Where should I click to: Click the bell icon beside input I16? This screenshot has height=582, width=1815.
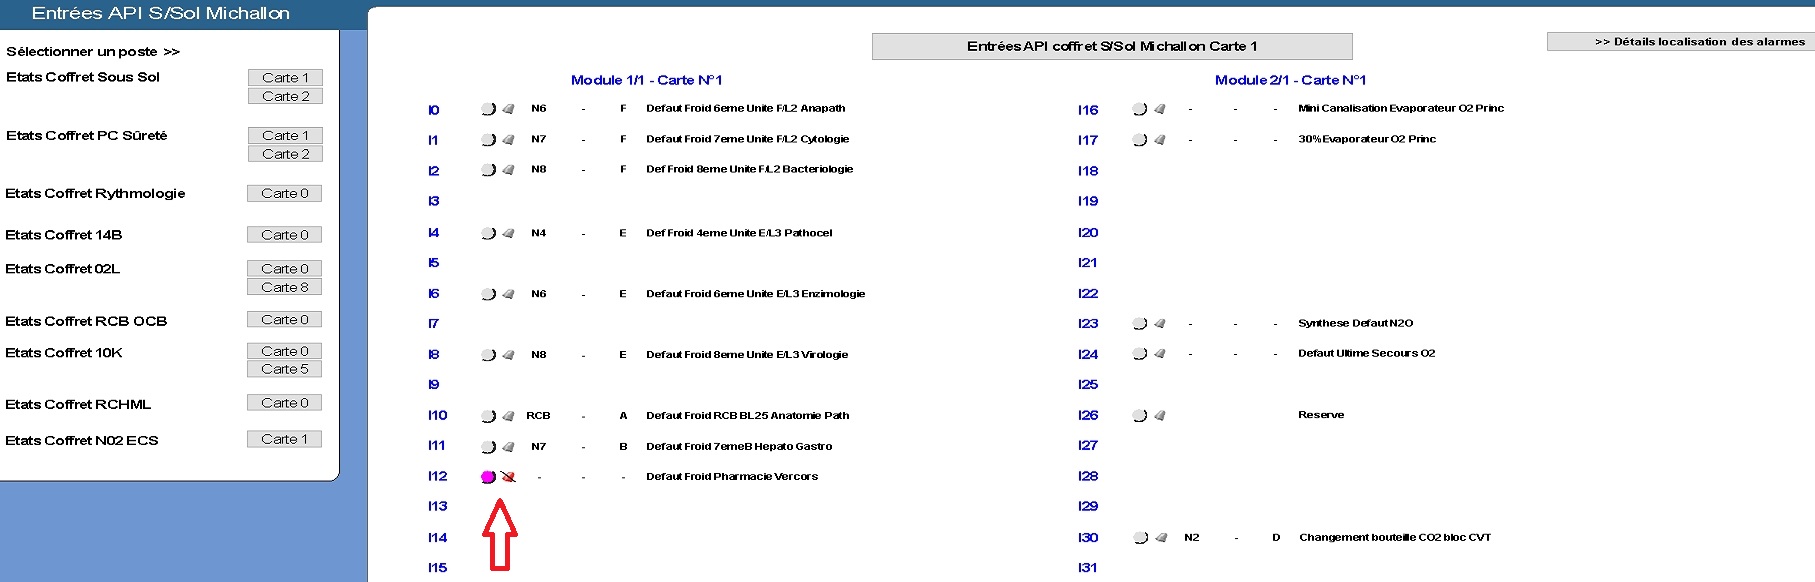coord(1160,109)
